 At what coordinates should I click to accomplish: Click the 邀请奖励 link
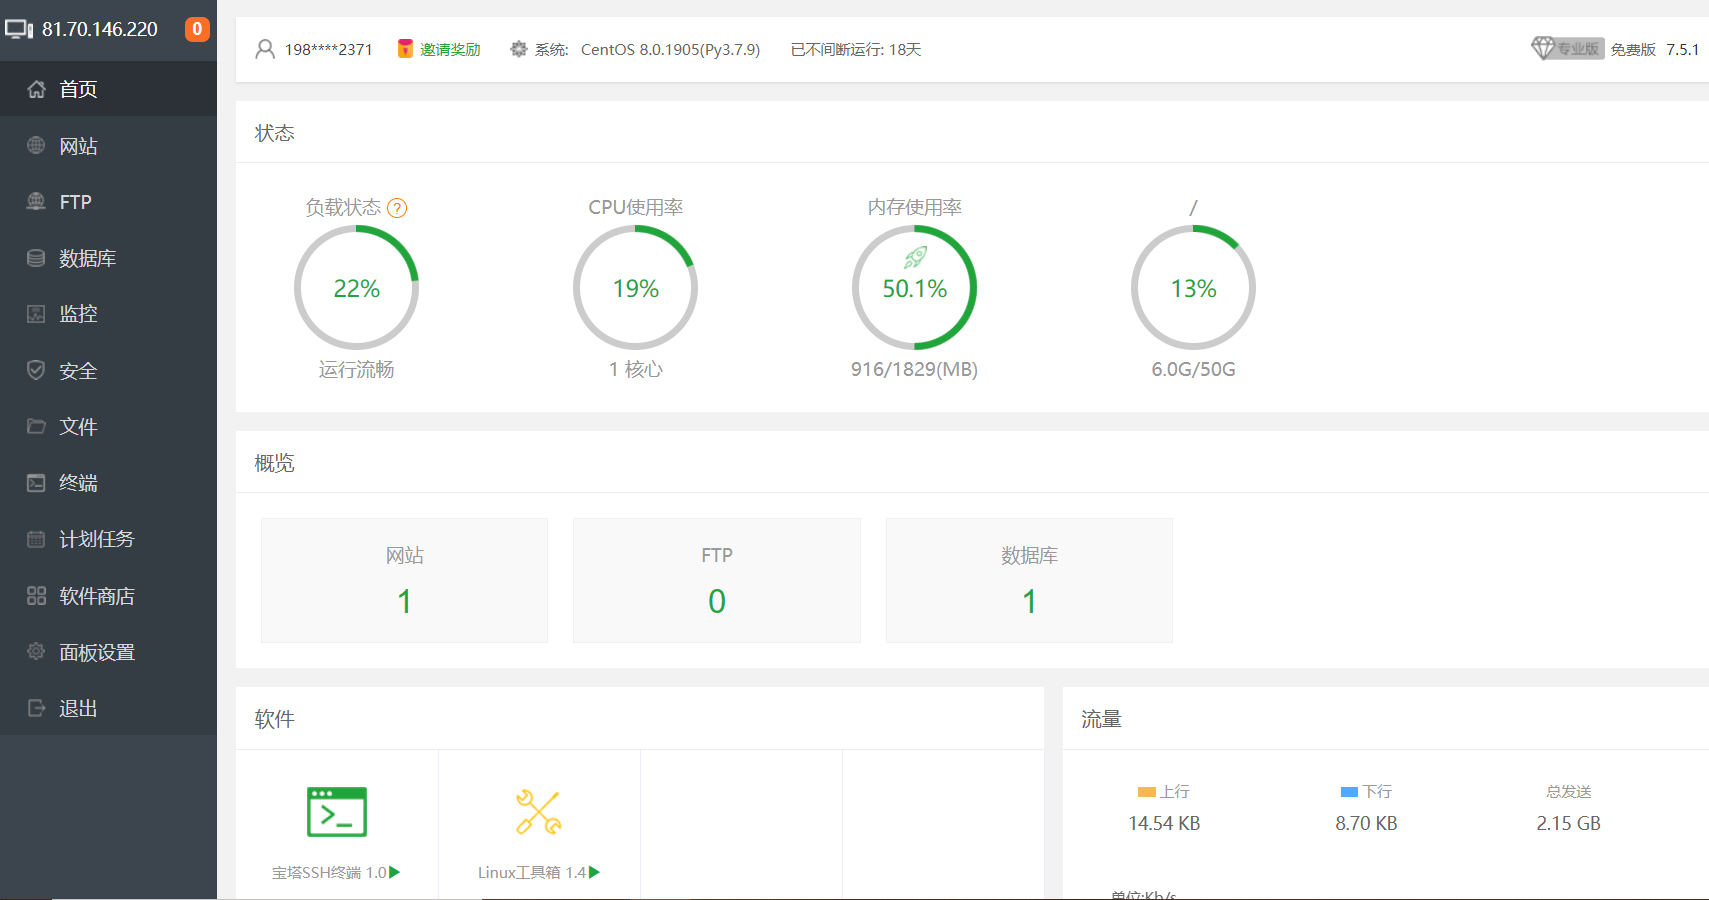pos(450,49)
